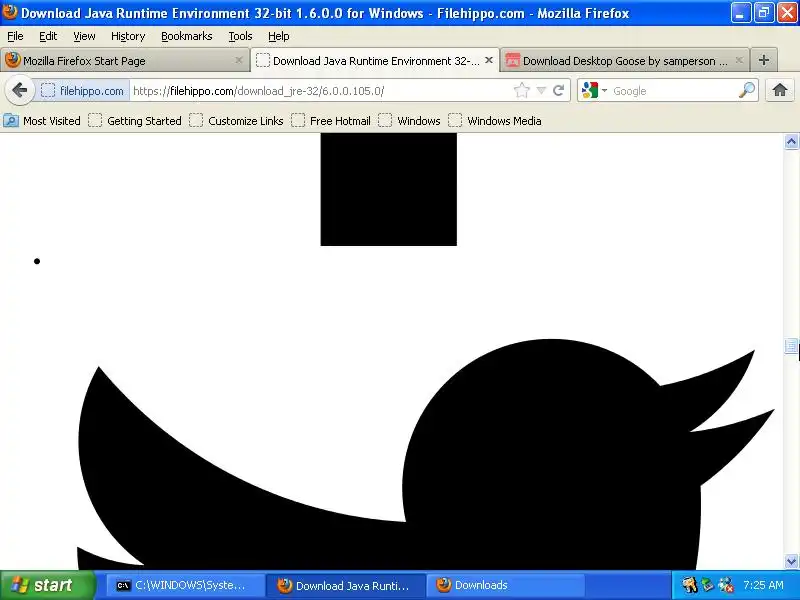Open the Edit menu
Viewport: 800px width, 600px height.
pyautogui.click(x=48, y=36)
